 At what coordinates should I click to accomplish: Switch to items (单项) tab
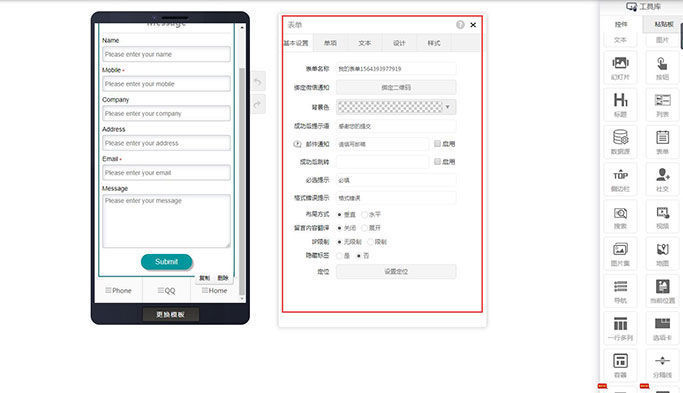tap(330, 43)
